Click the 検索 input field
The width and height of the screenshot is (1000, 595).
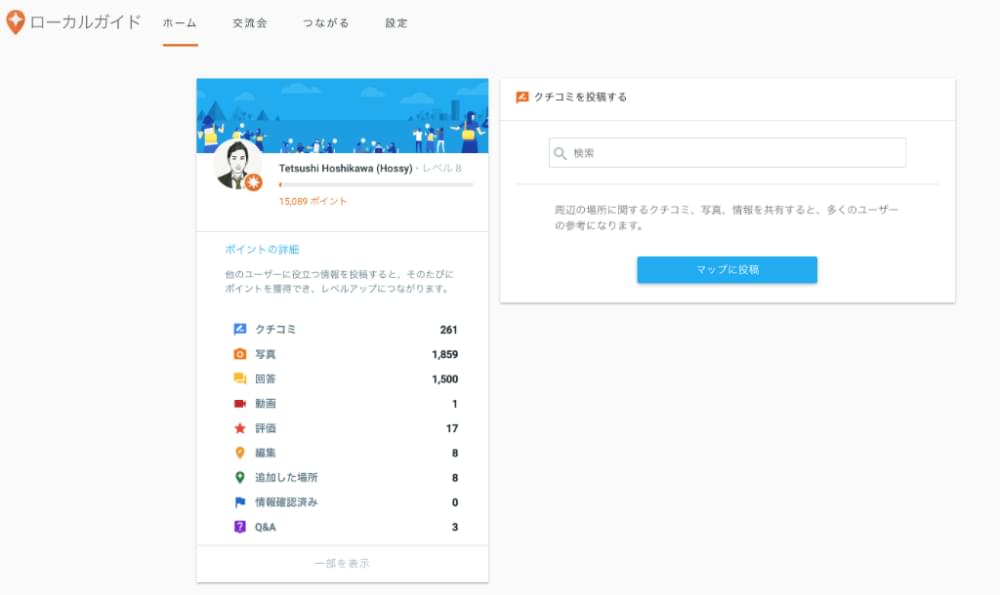(x=735, y=153)
